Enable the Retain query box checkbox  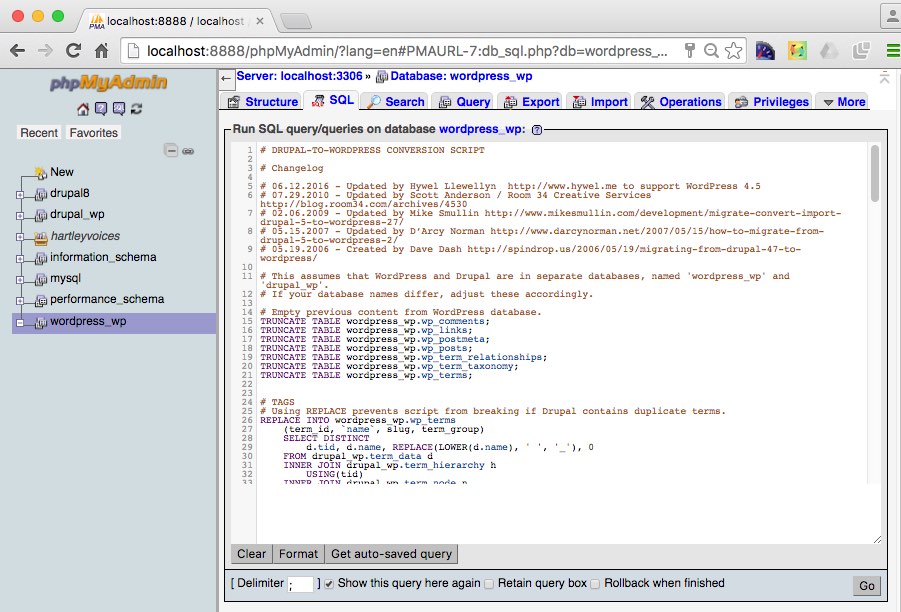489,584
